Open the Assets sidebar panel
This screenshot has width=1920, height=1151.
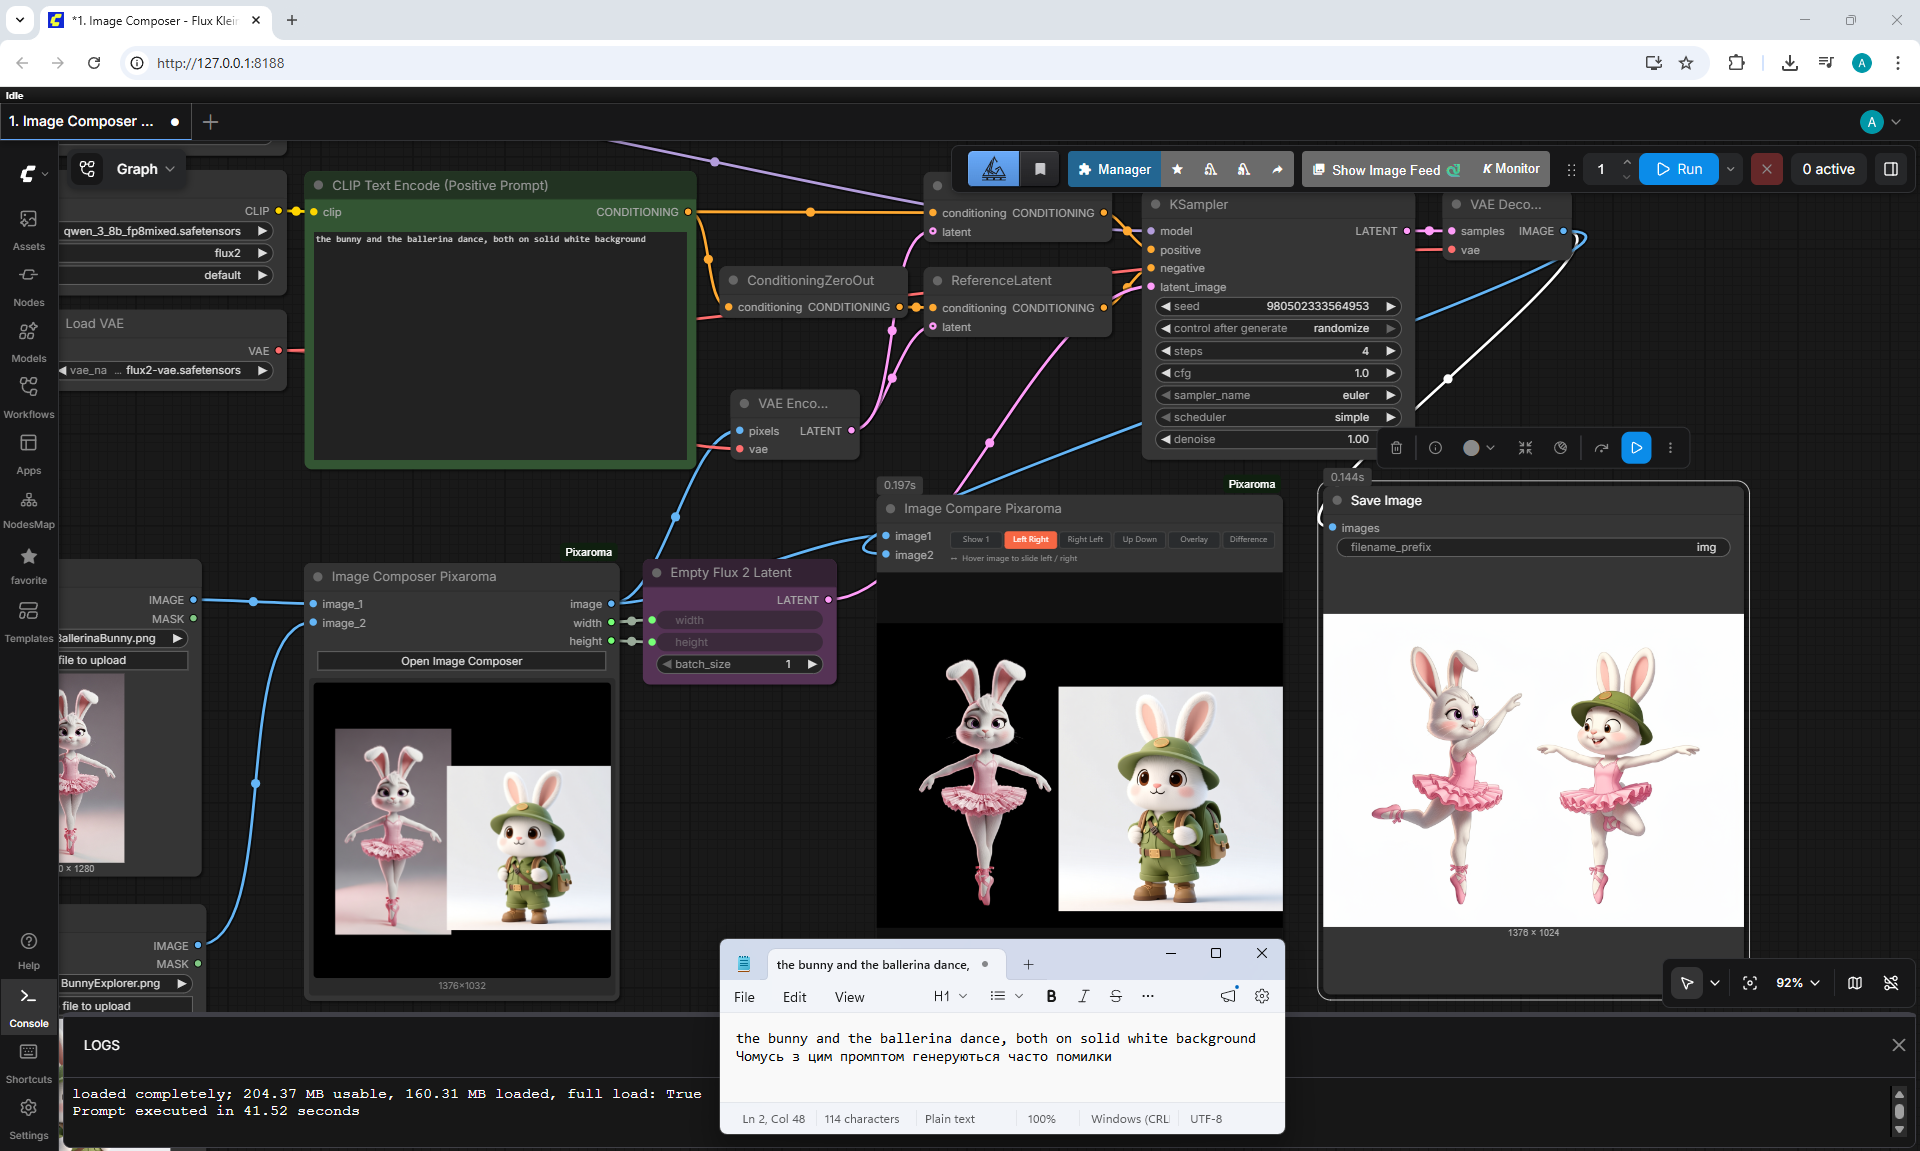click(x=28, y=229)
